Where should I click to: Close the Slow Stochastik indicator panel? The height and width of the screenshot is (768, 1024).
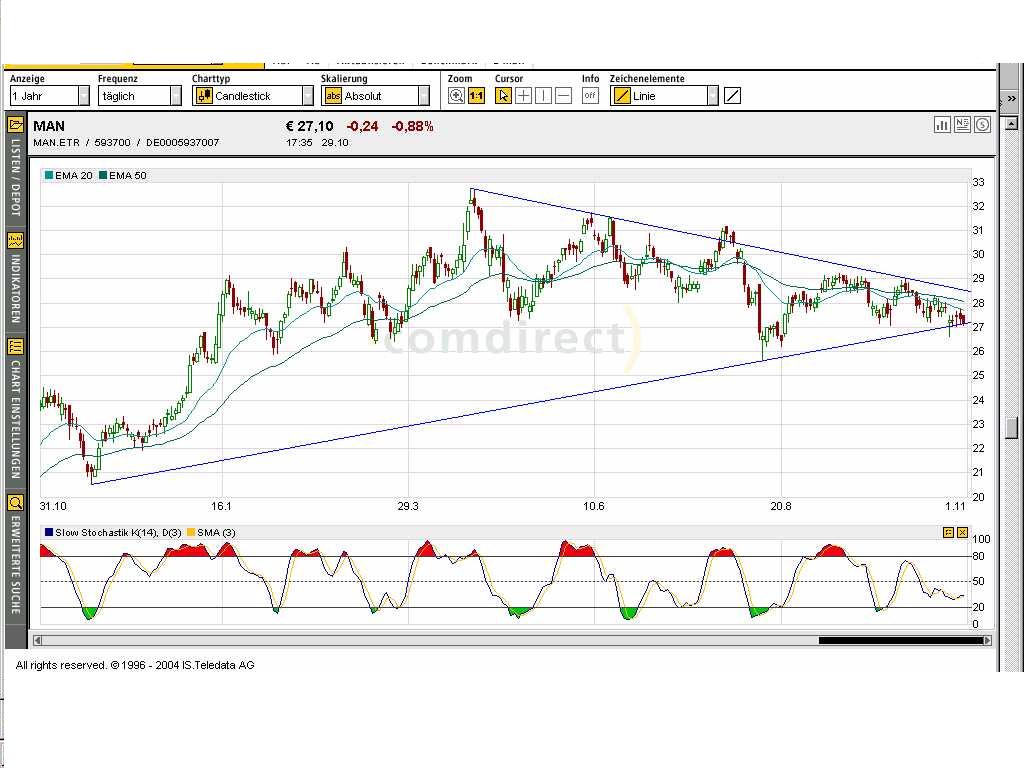point(963,533)
